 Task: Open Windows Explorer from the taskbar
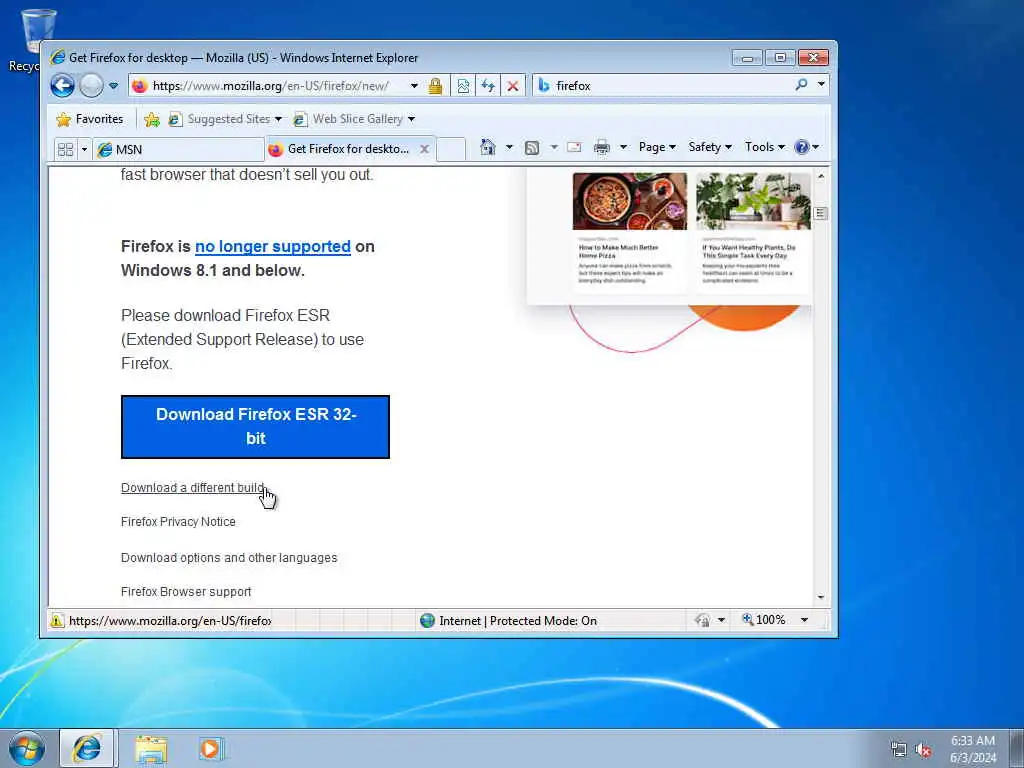[152, 749]
